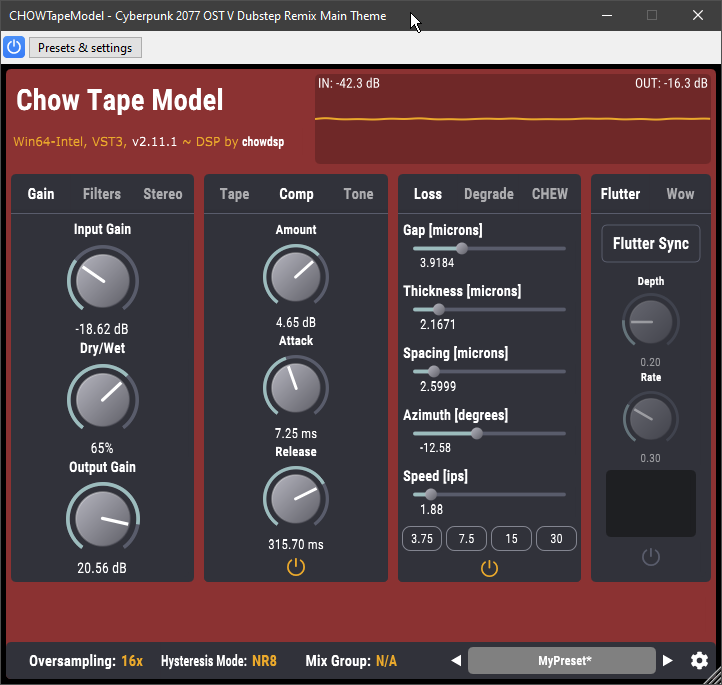Click the Attack value 7.25 ms
Screen dimensions: 722x685
296,433
